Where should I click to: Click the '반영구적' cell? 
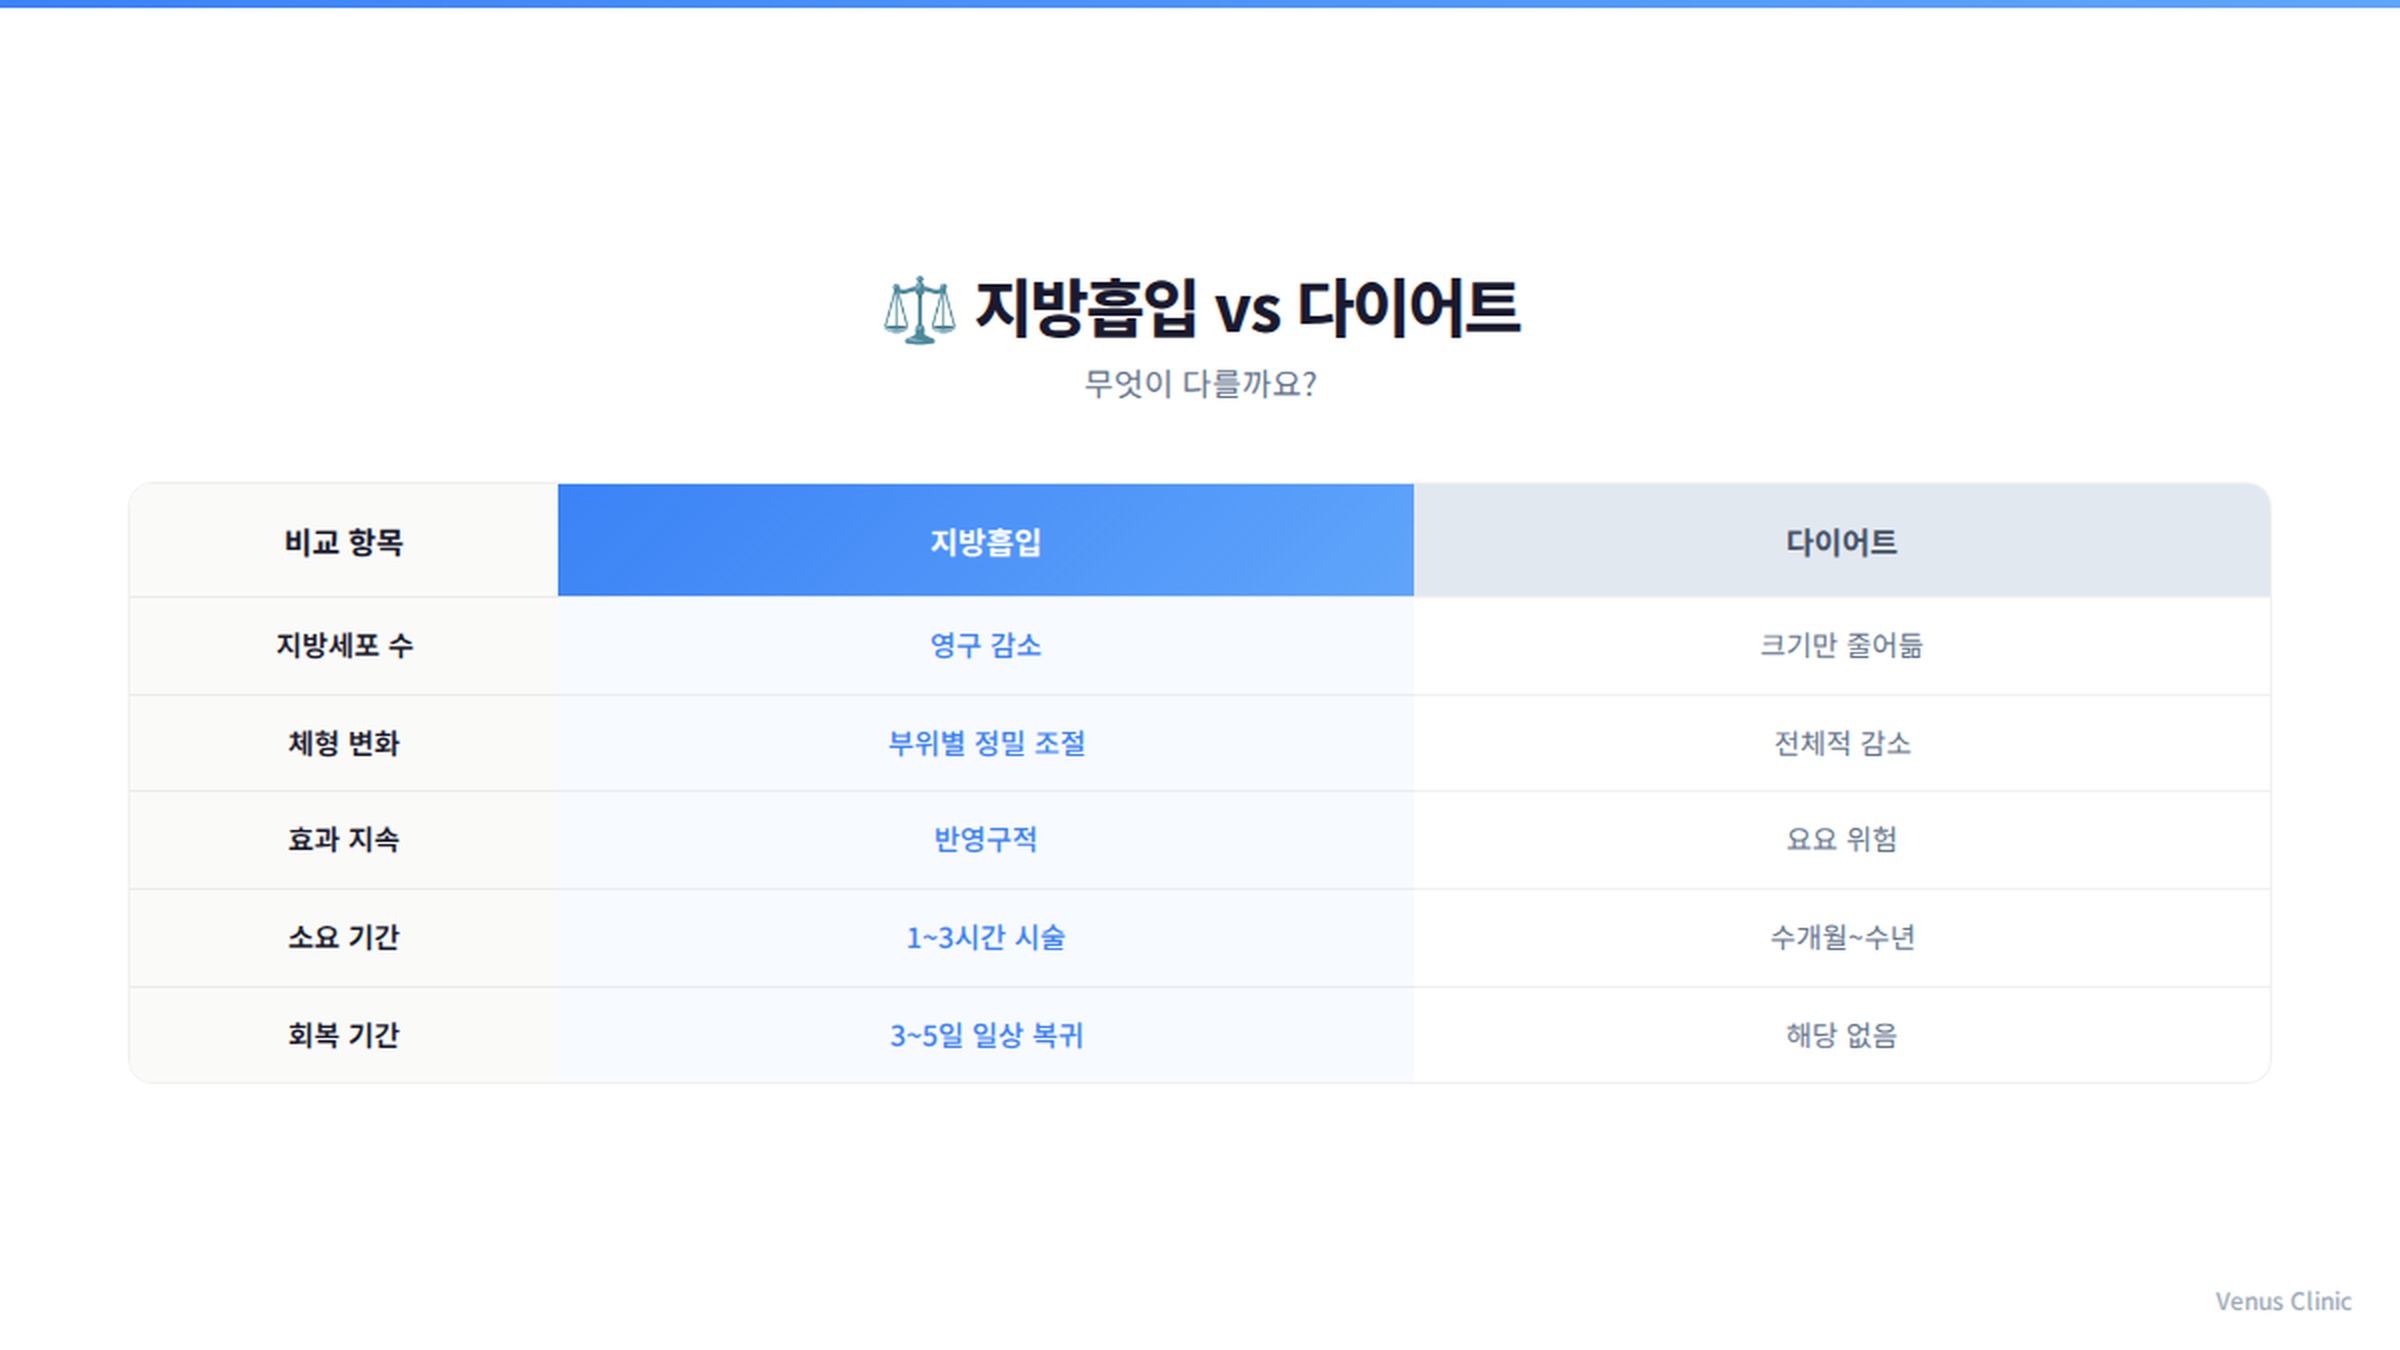(x=986, y=840)
